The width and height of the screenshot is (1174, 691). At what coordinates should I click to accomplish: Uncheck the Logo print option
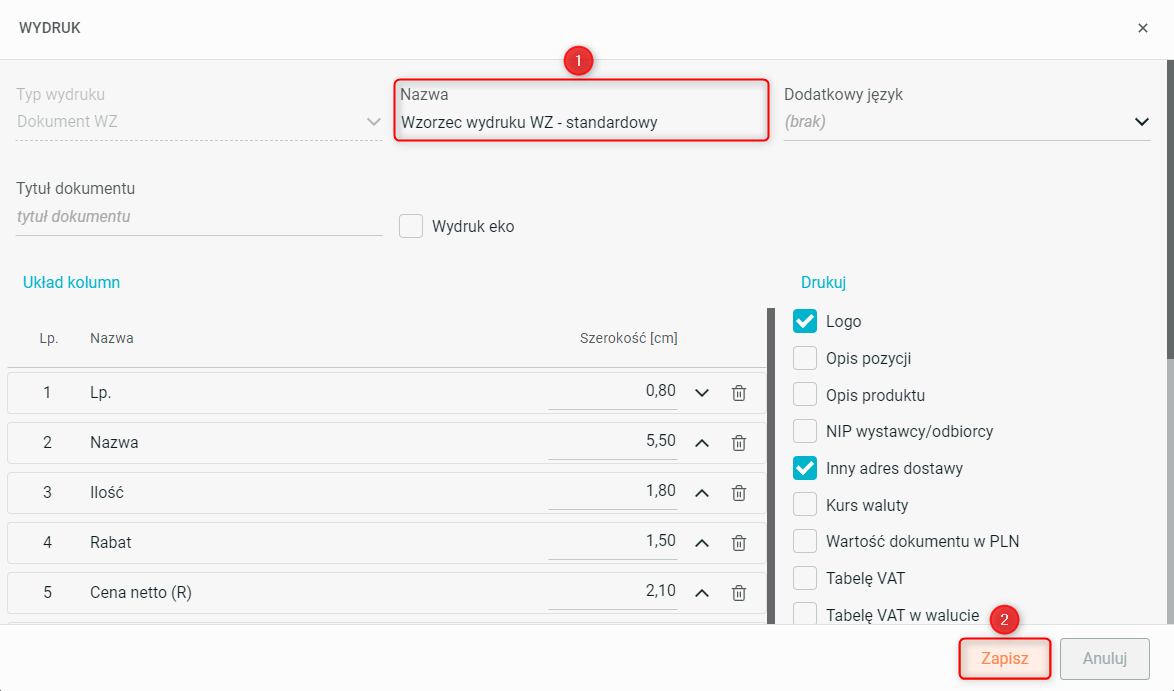pyautogui.click(x=805, y=321)
